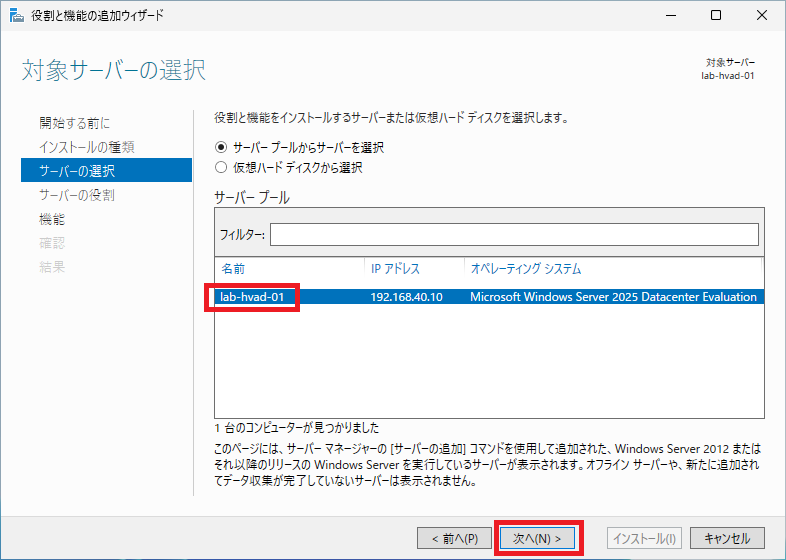The image size is (786, 560).
Task: Go to 機能 step in the sidebar
Action: 52,219
